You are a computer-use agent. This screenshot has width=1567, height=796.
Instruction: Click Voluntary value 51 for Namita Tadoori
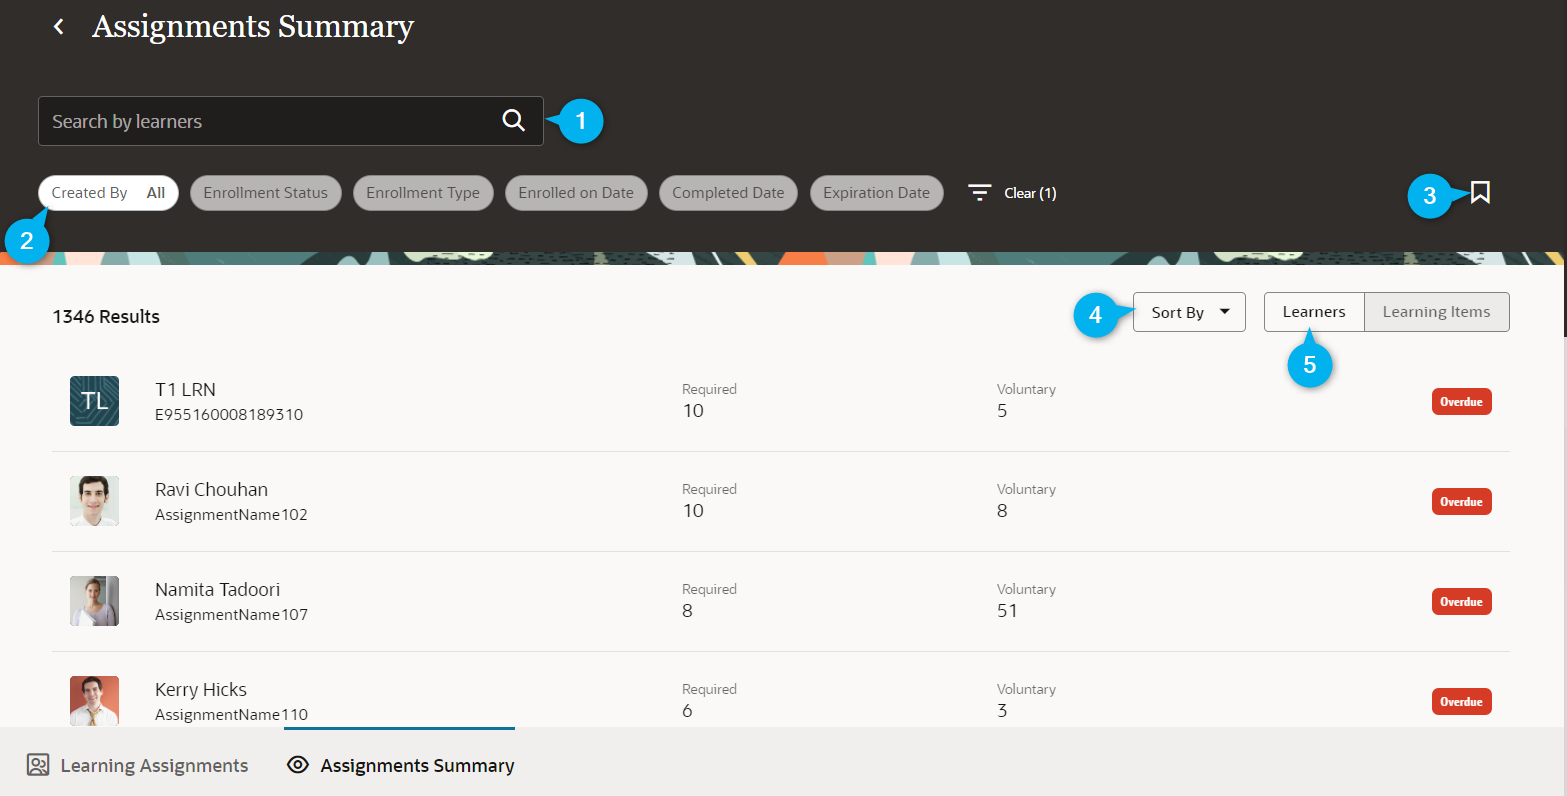pos(1007,611)
